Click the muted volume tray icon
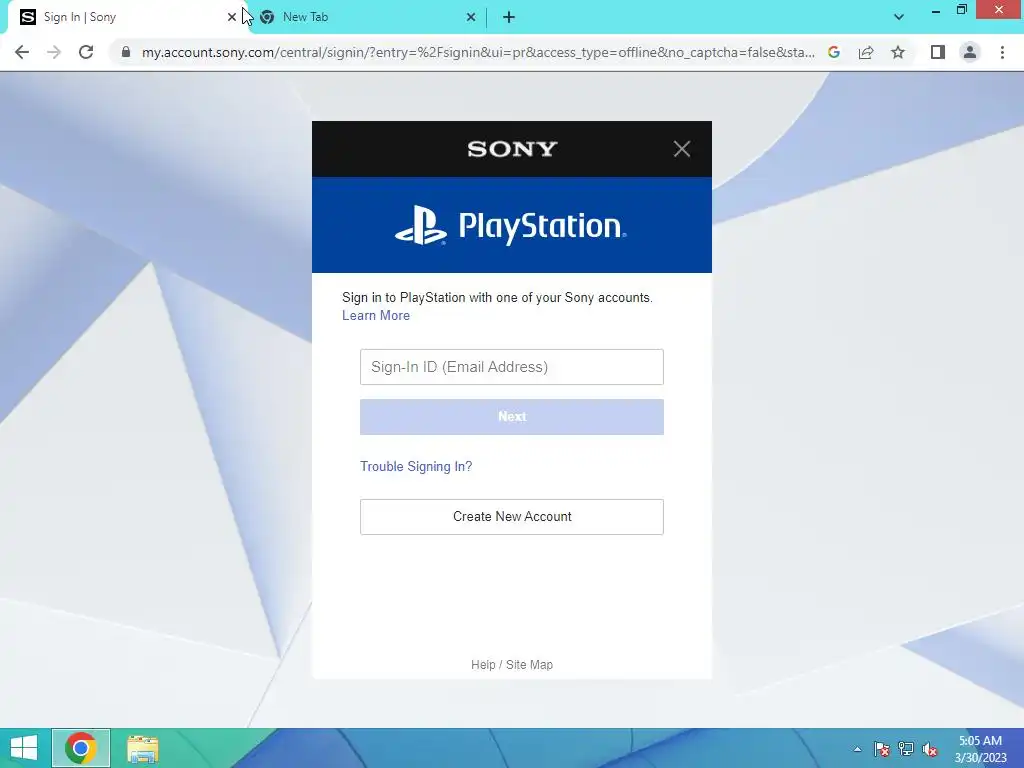This screenshot has width=1024, height=768. (930, 749)
